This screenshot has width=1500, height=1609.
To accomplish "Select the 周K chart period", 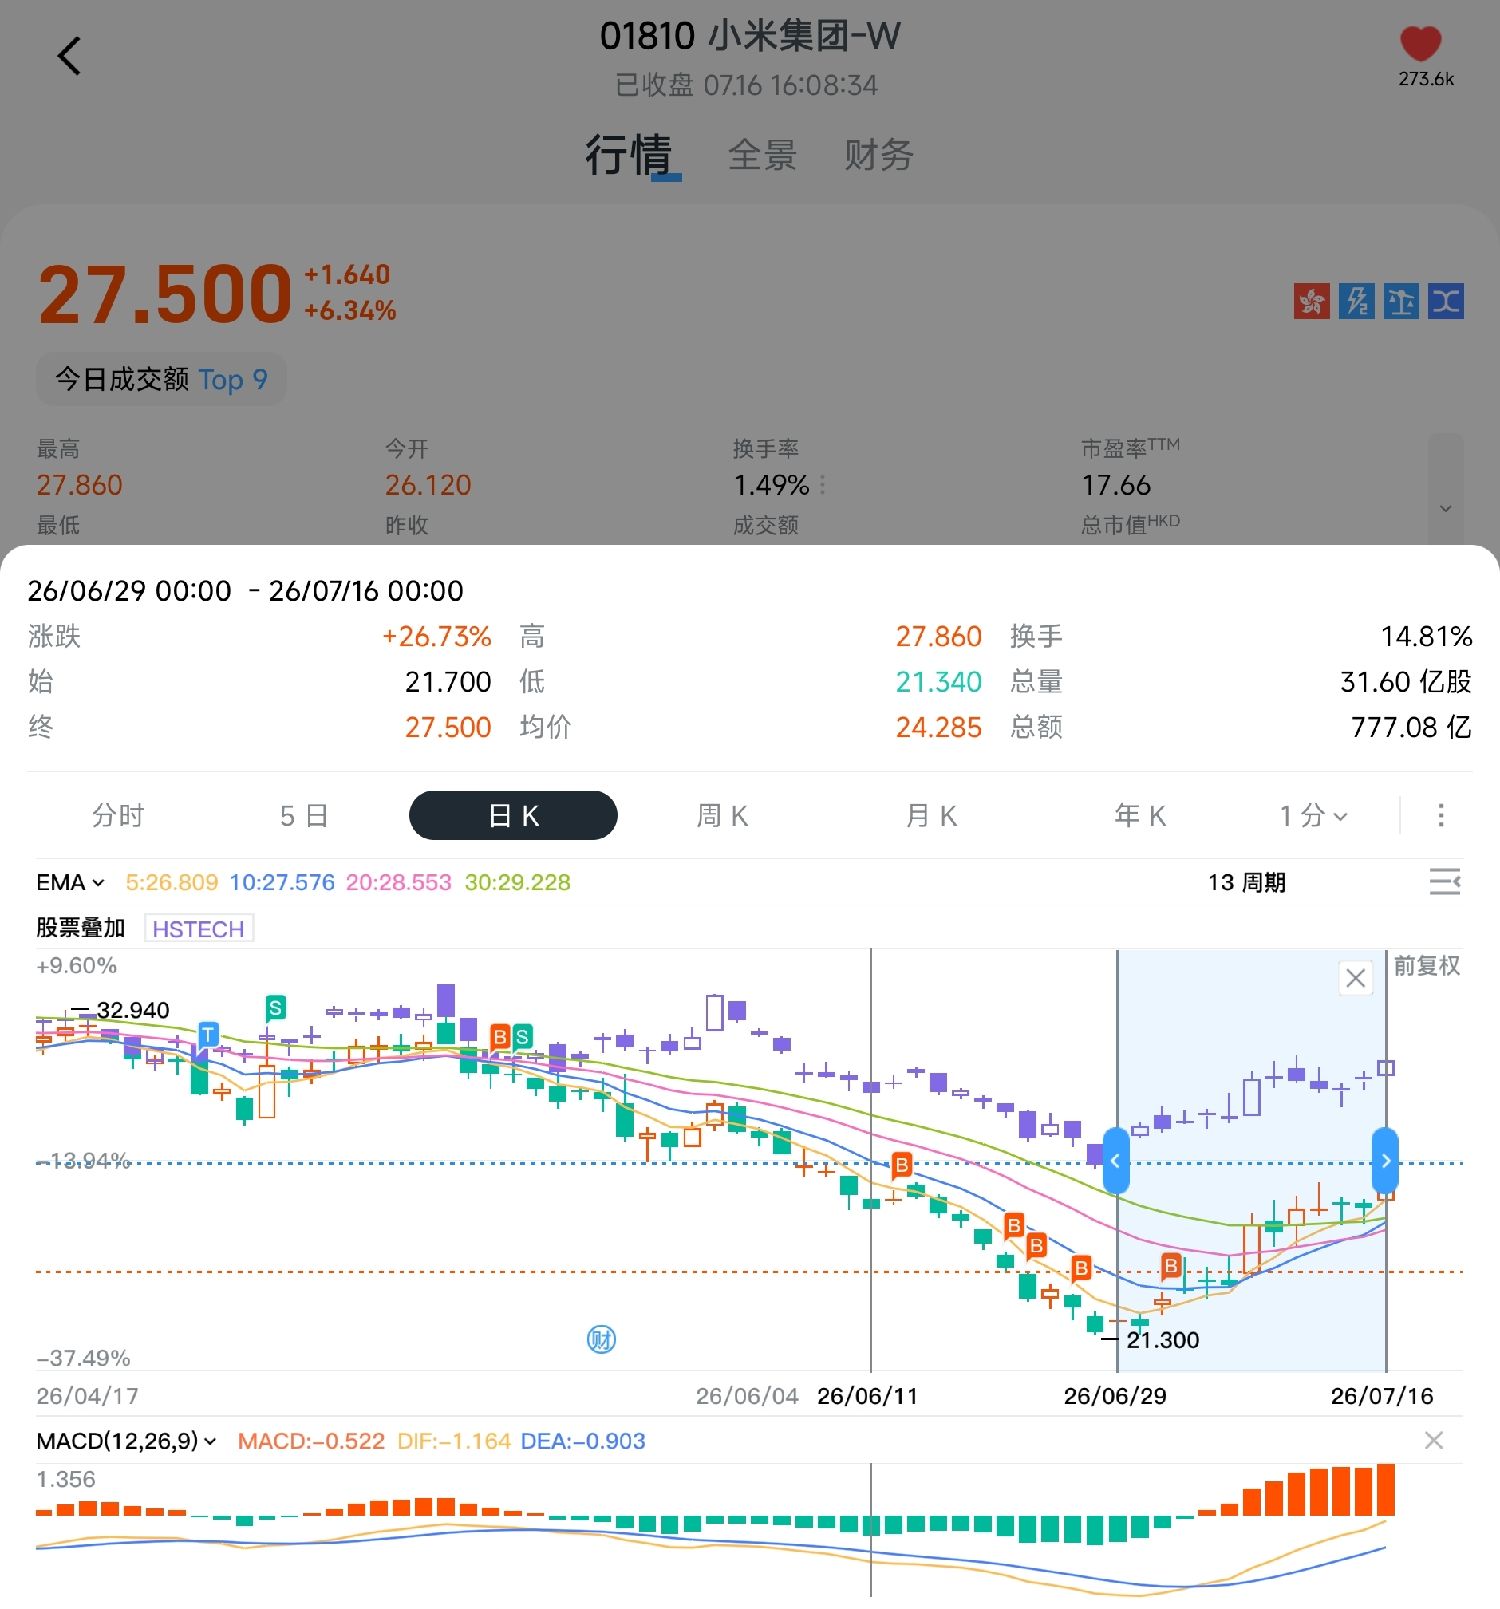I will [x=722, y=816].
